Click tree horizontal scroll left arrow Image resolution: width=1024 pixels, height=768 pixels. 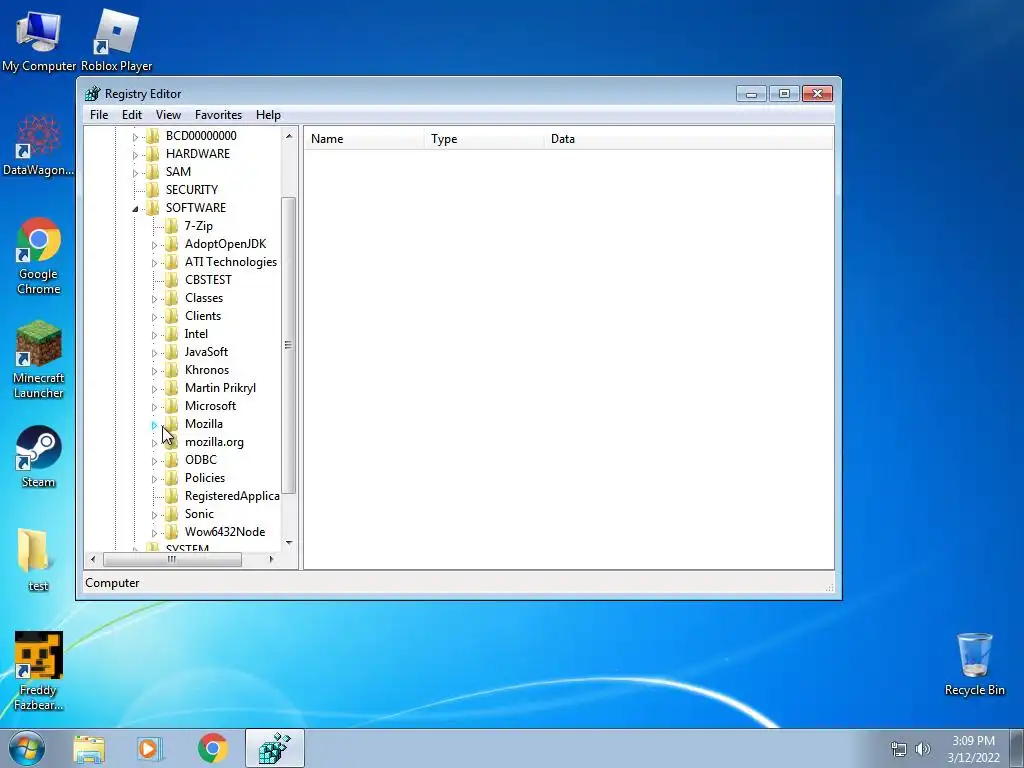point(93,559)
